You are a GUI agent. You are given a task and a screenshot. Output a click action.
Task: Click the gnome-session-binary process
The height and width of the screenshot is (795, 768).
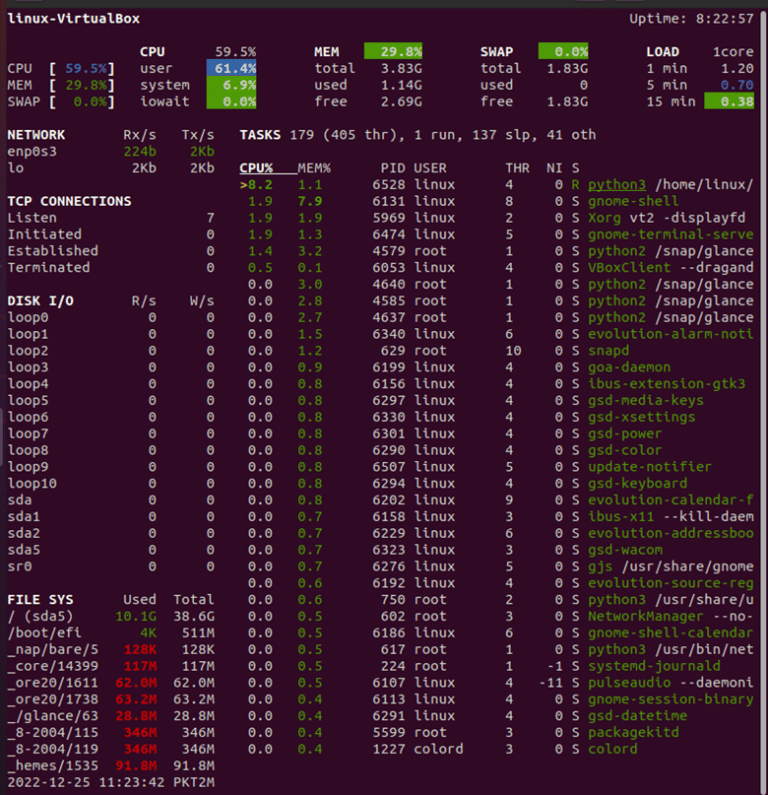point(671,700)
